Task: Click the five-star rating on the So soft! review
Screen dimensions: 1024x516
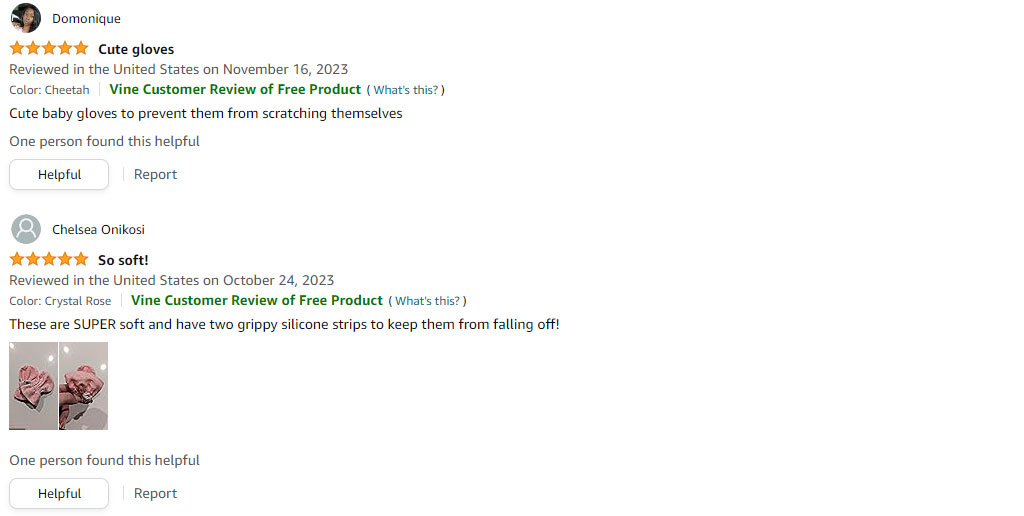Action: [x=49, y=260]
